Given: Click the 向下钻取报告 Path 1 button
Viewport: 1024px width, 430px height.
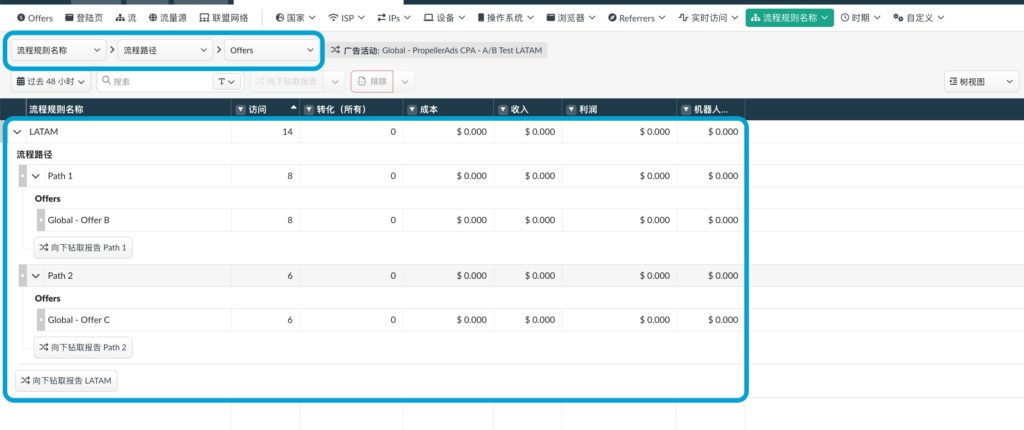Looking at the screenshot, I should pos(83,248).
